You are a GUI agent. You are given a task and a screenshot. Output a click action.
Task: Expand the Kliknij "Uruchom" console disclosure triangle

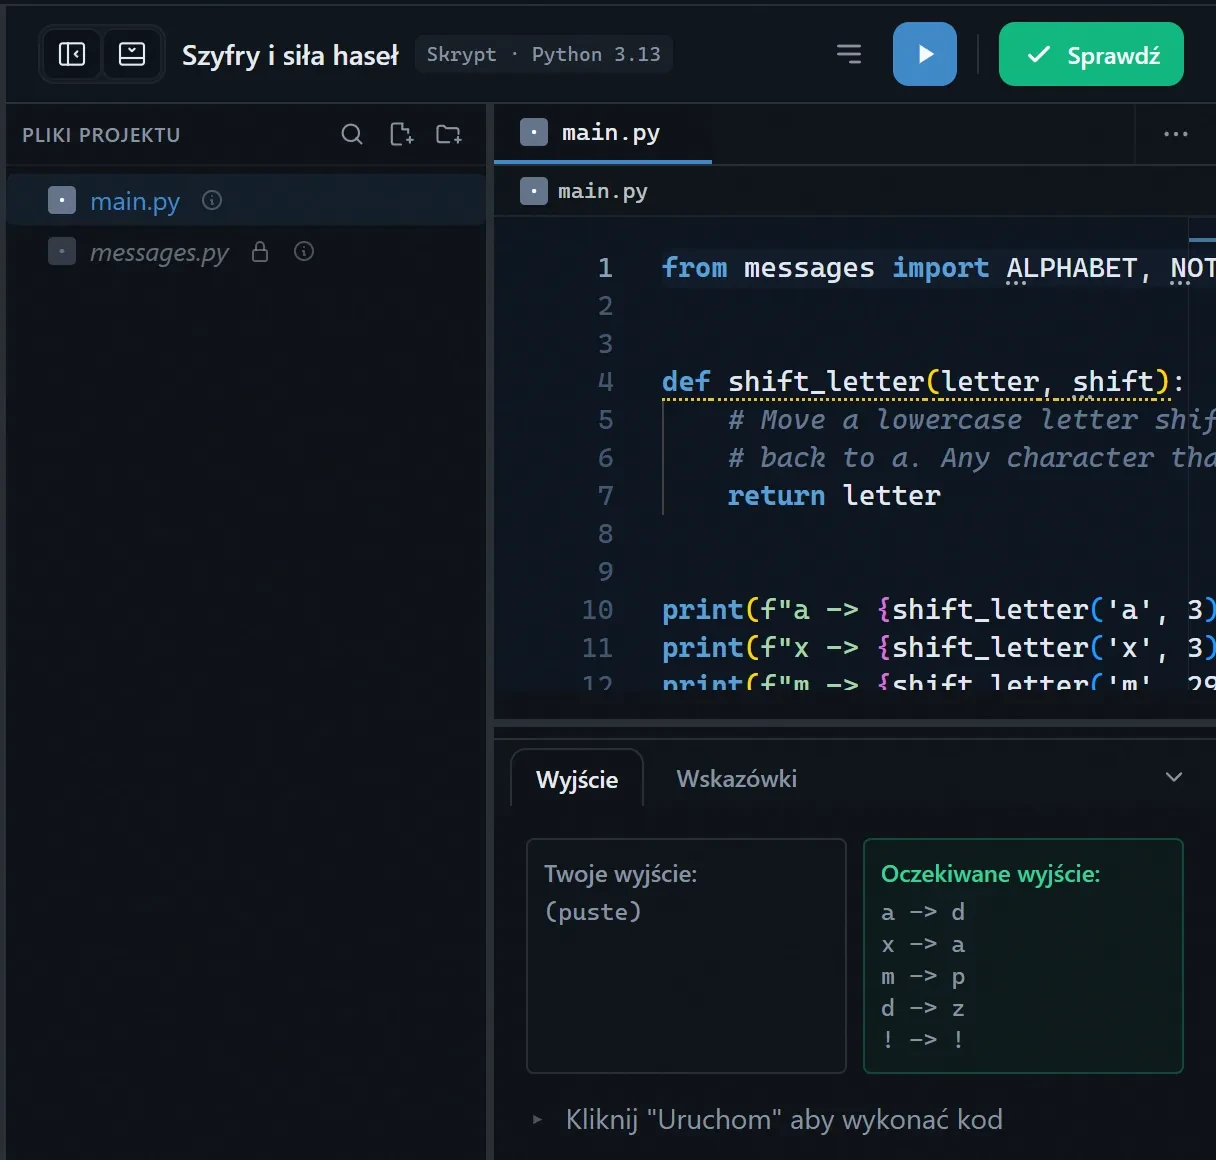[x=538, y=1120]
